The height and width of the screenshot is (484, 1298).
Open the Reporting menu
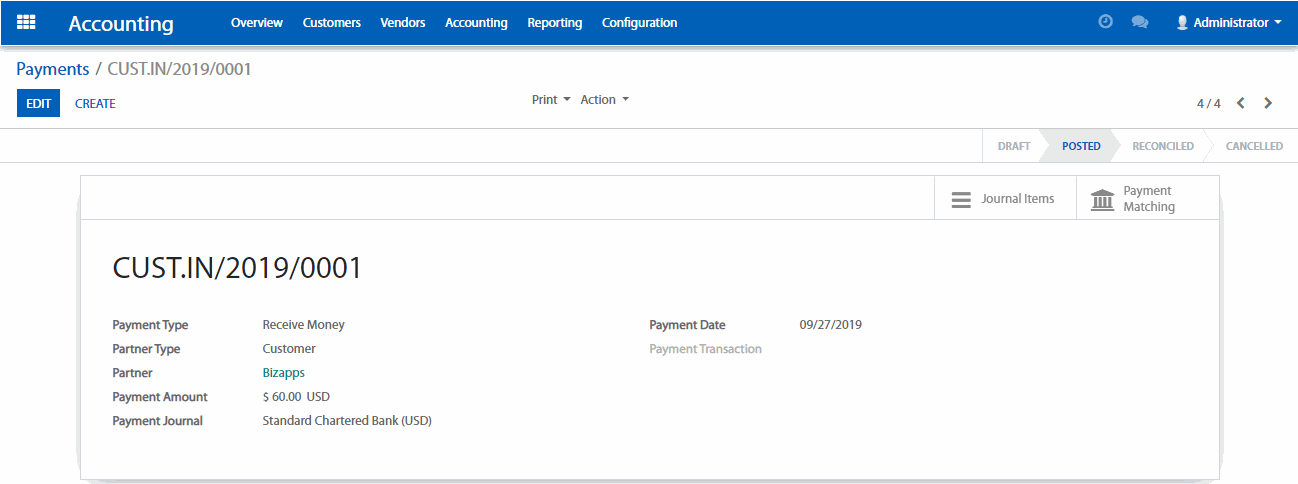[554, 22]
